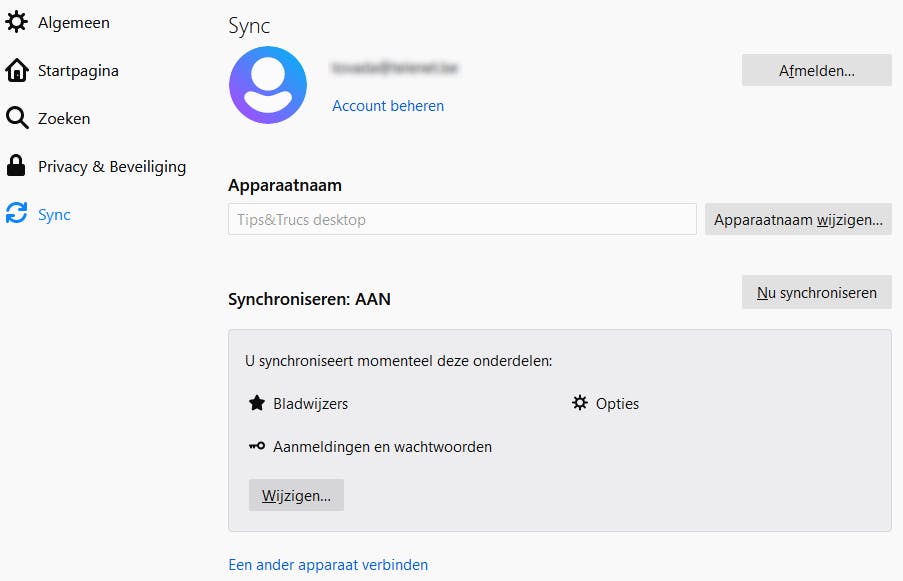903x581 pixels.
Task: Open the Zoeken settings section
Action: tap(64, 119)
